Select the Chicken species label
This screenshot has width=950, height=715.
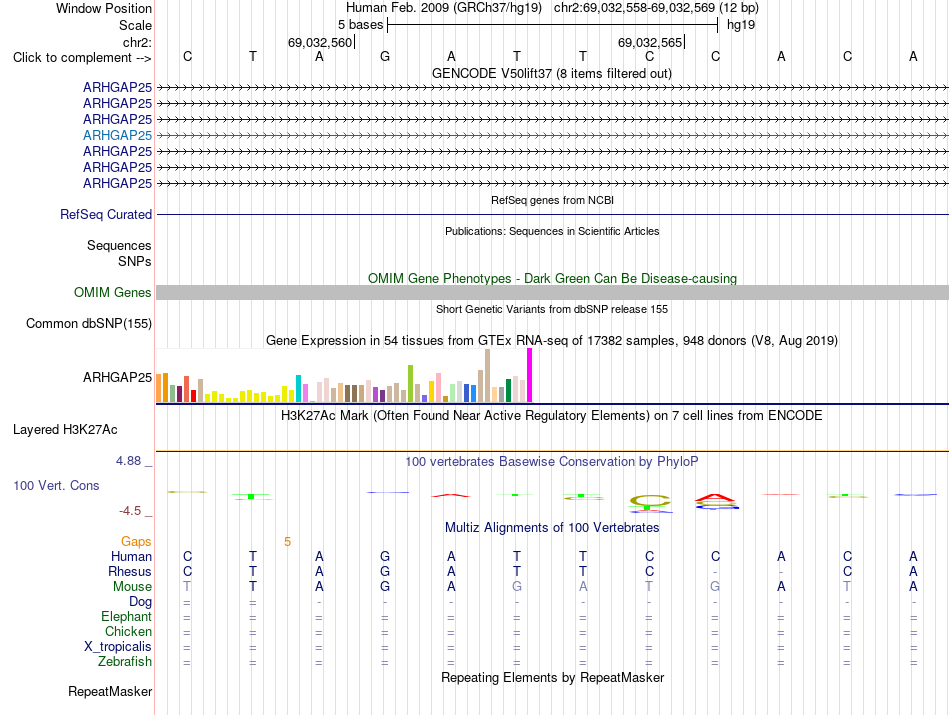pos(128,631)
